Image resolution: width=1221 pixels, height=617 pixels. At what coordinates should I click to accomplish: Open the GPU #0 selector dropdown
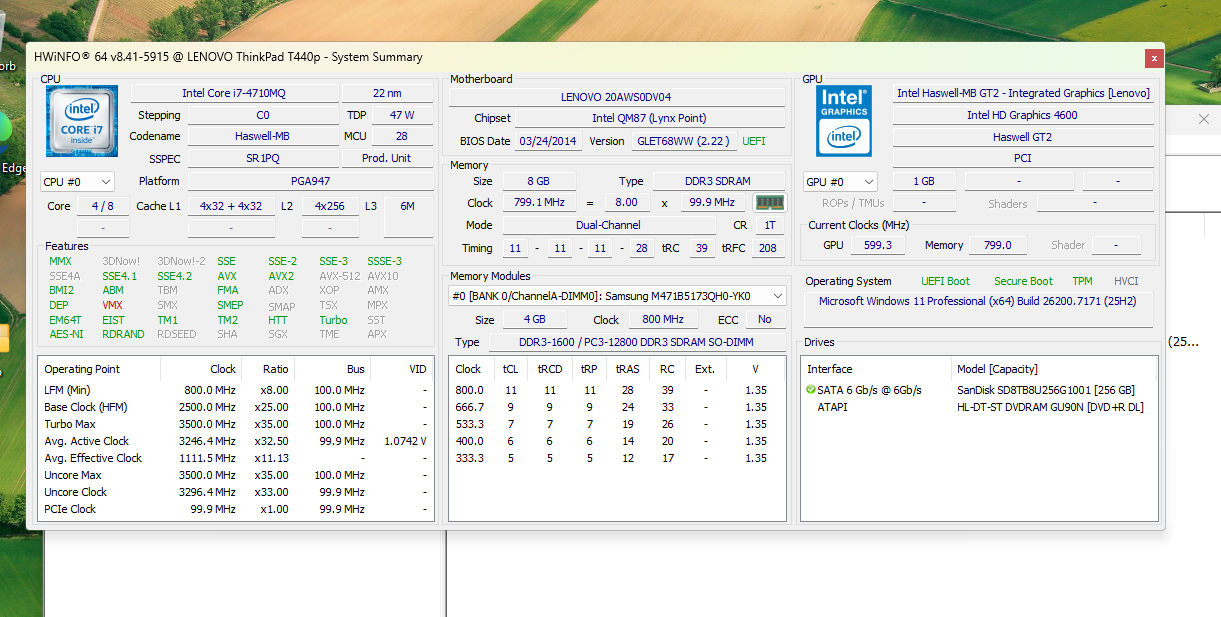click(841, 182)
